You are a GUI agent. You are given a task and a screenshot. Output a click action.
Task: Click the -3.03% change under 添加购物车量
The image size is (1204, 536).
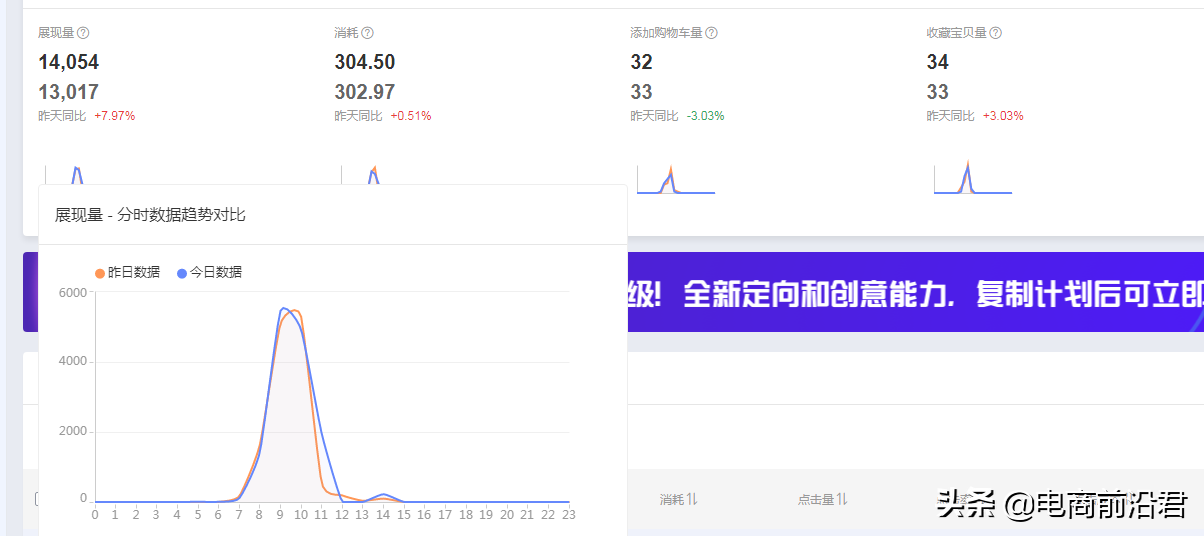(x=705, y=116)
